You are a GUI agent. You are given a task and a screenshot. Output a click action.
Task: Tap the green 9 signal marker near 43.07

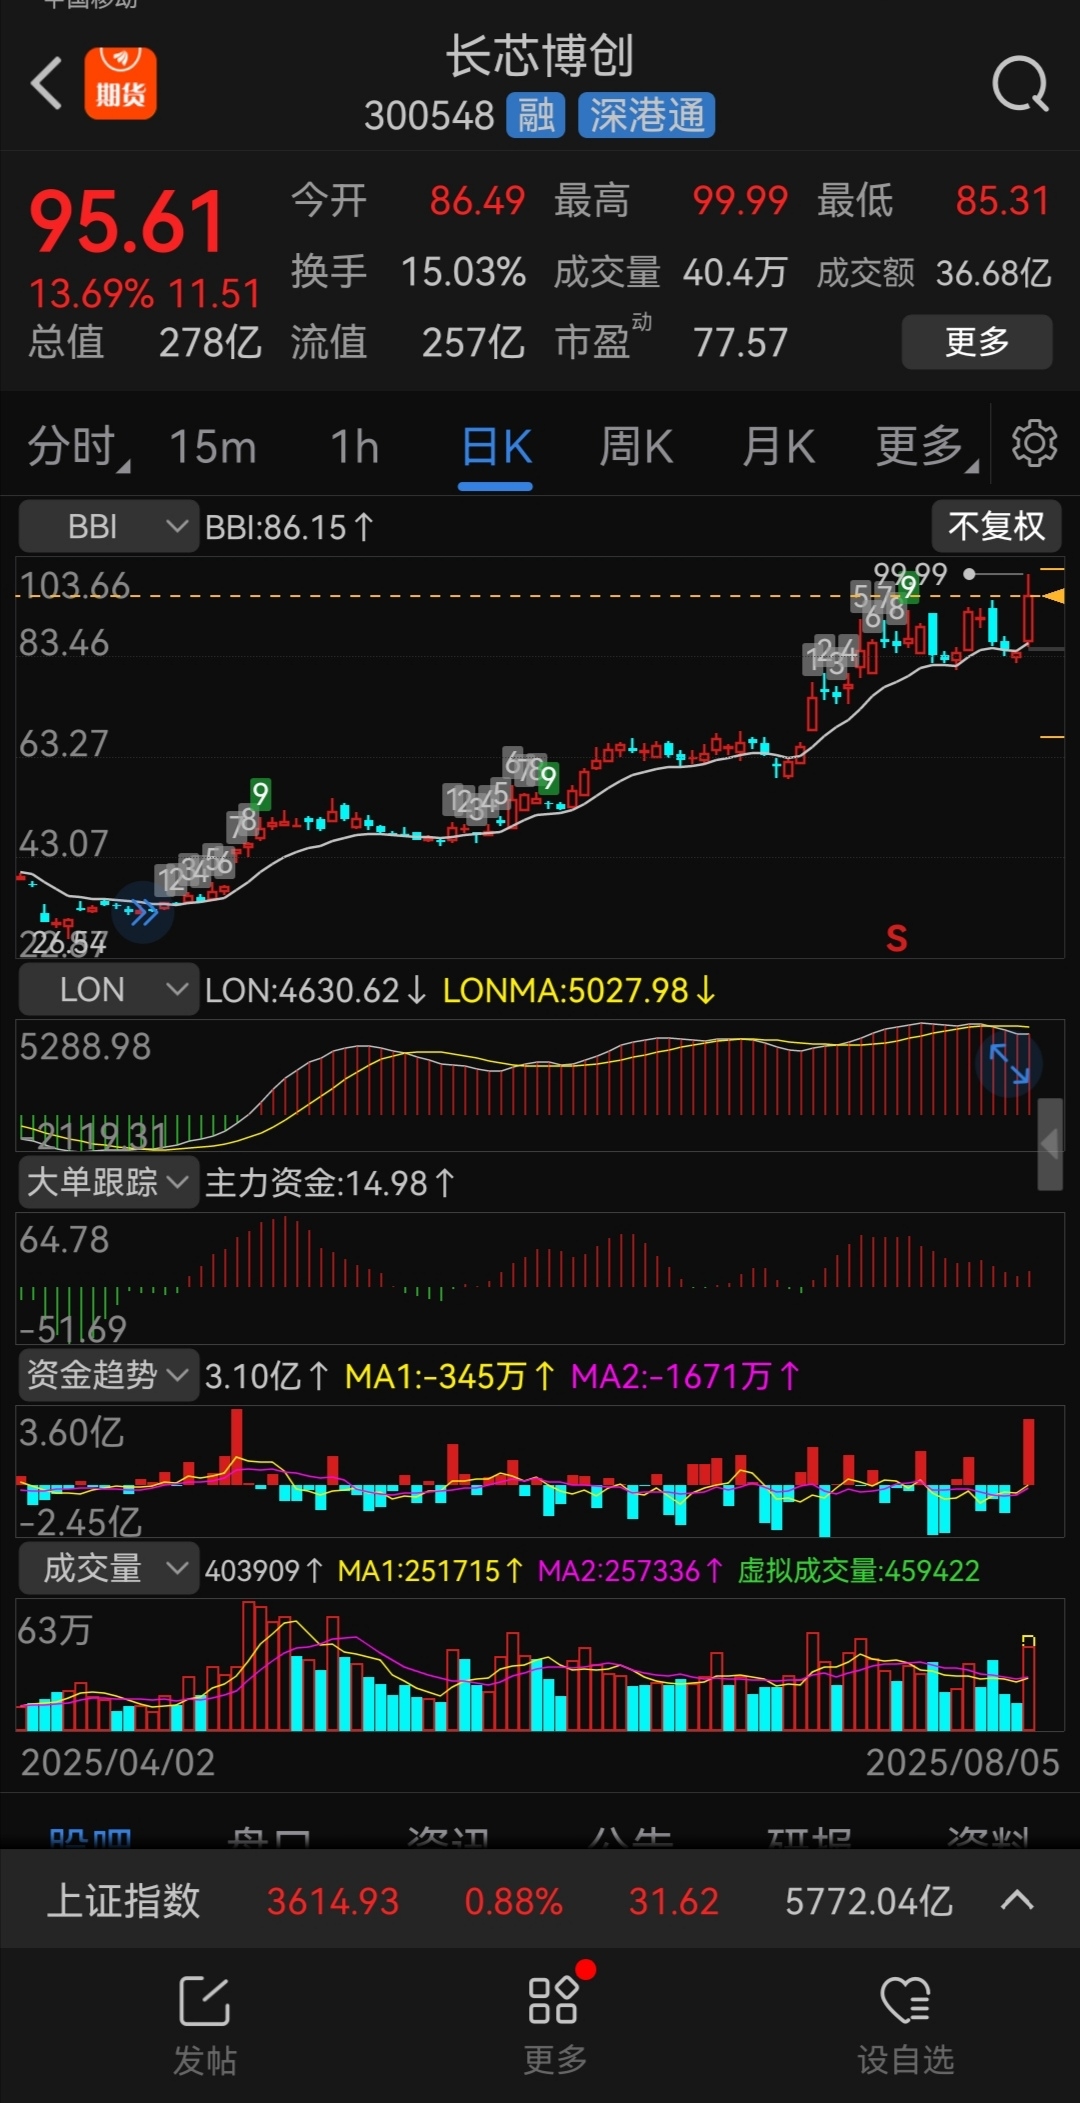click(x=260, y=794)
